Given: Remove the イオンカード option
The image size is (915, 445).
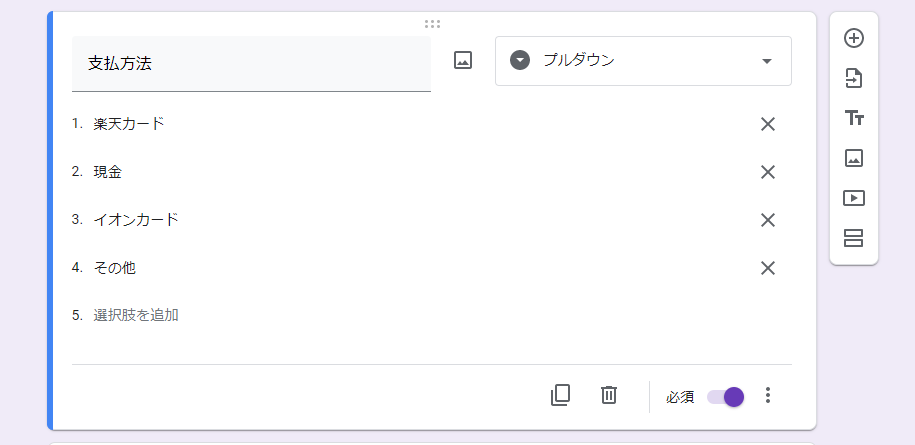Looking at the screenshot, I should pyautogui.click(x=768, y=220).
